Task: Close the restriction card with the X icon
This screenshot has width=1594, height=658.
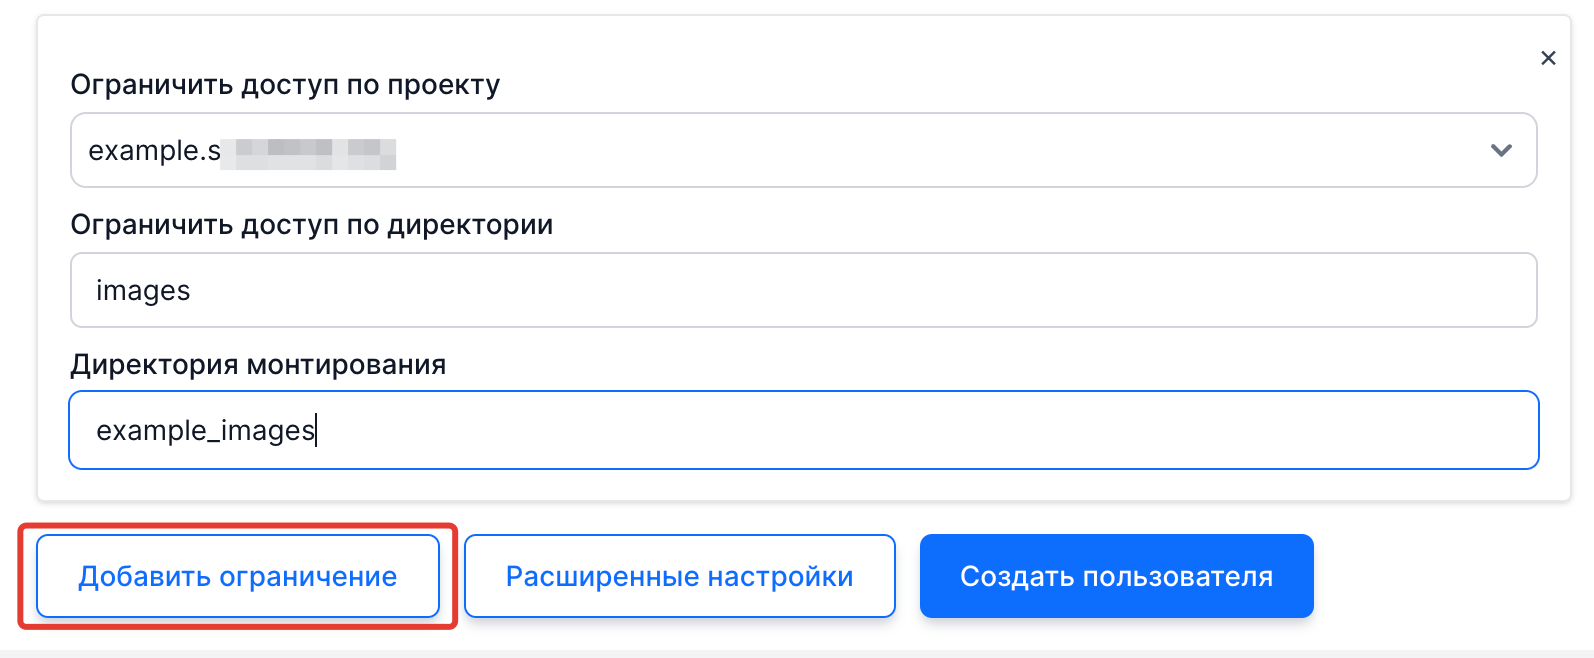Action: pyautogui.click(x=1548, y=58)
